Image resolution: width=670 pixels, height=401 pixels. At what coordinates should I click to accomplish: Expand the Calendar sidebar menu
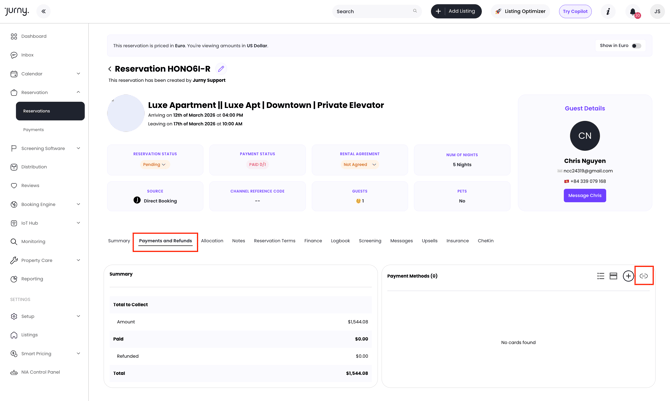click(x=78, y=74)
